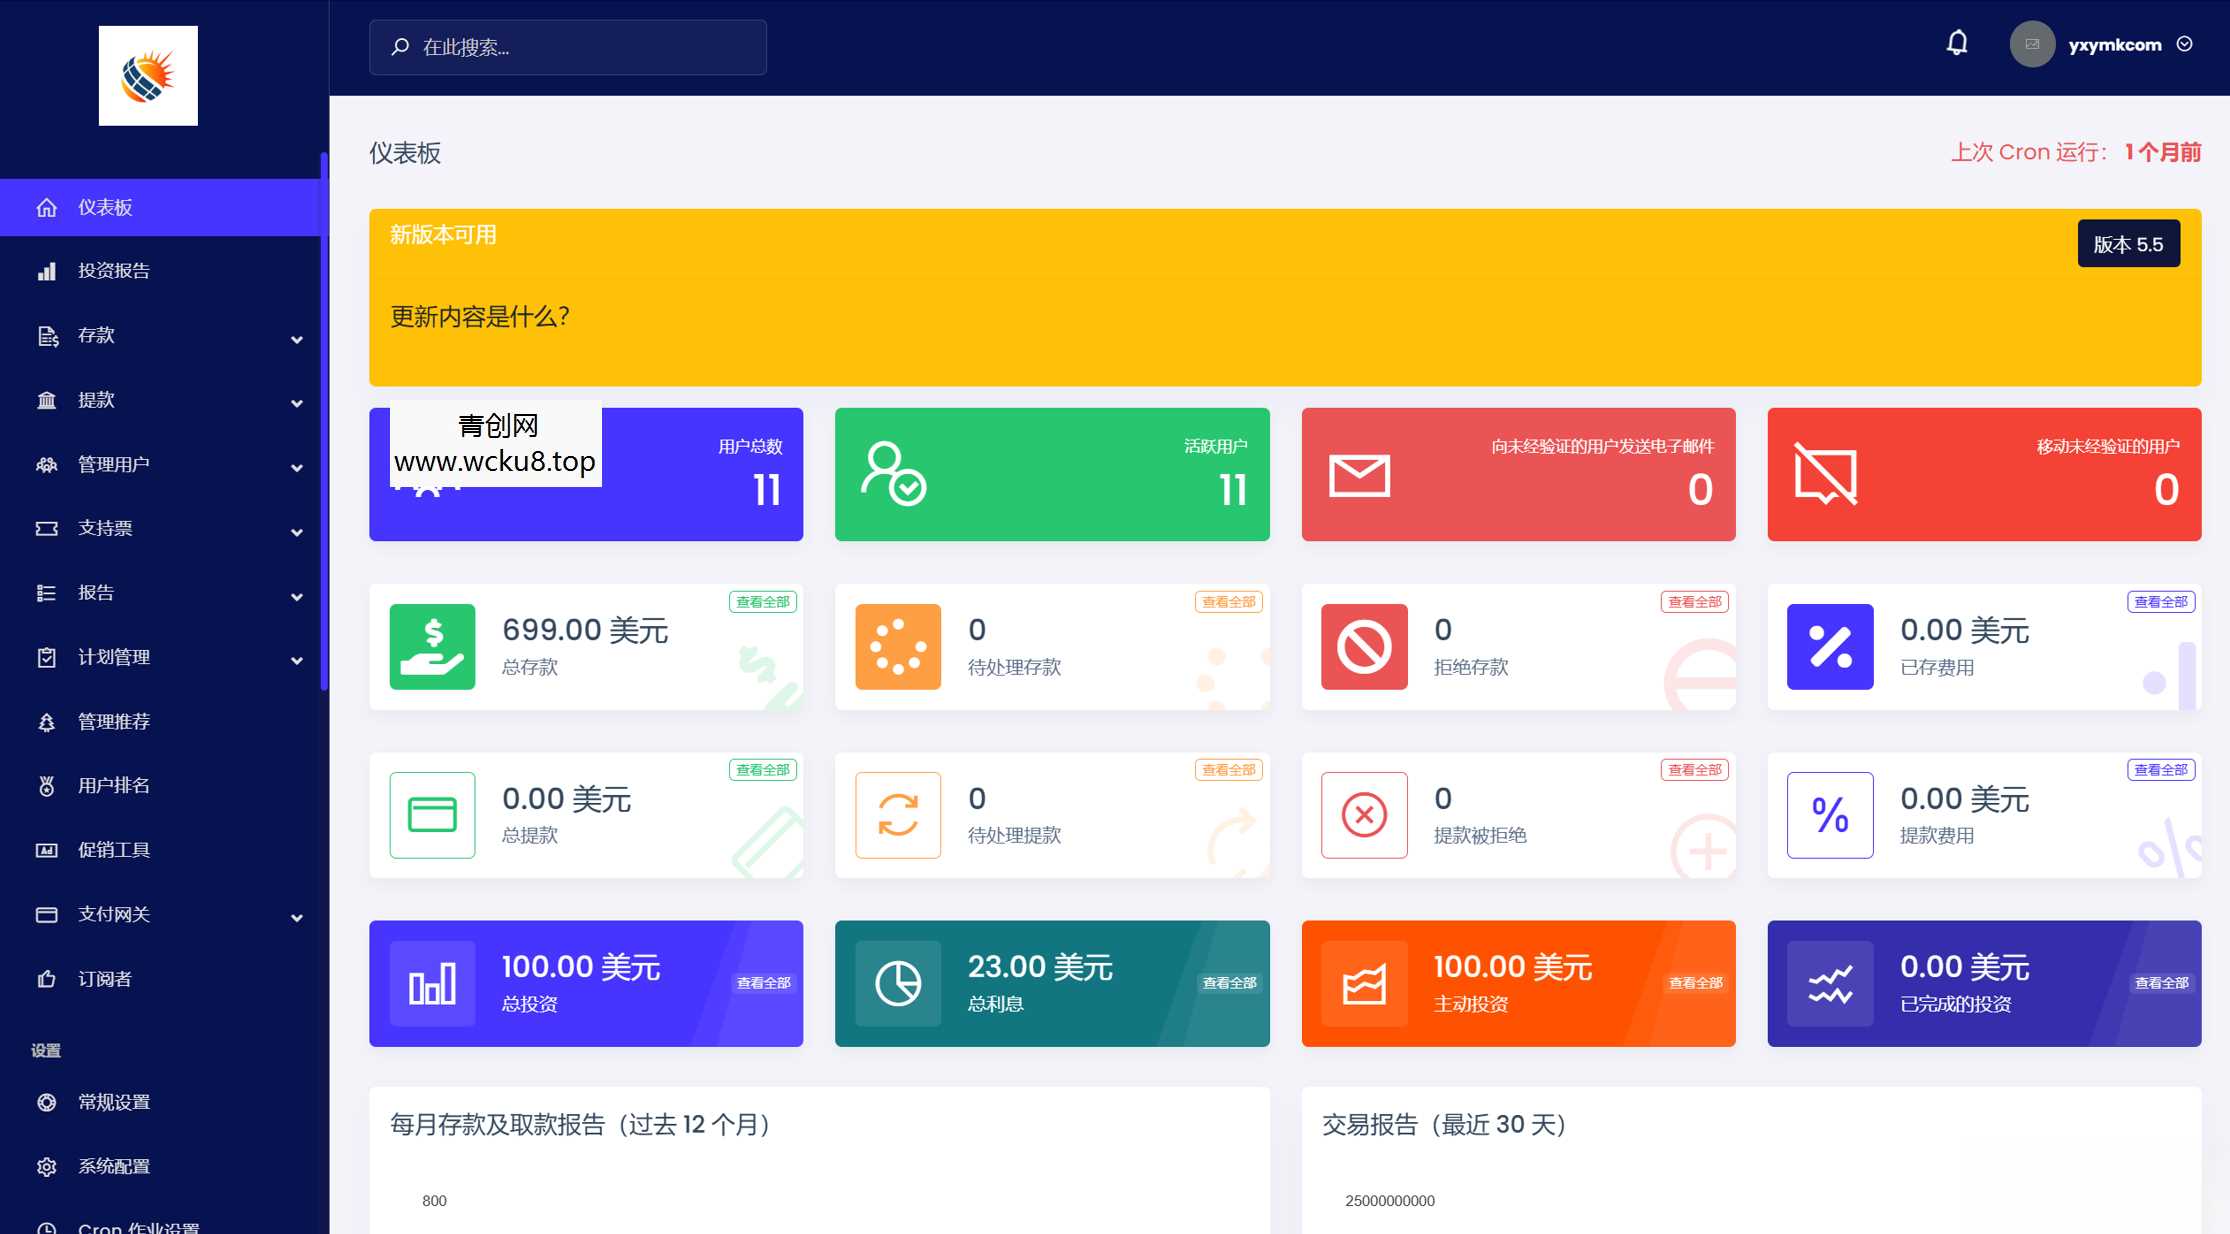Viewport: 2230px width, 1234px height.
Task: Click 查看全部 on the 总存款 card
Action: tap(762, 602)
